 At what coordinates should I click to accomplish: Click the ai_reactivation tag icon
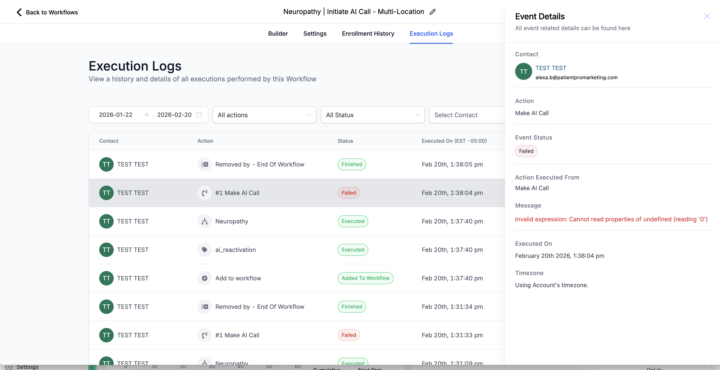(205, 250)
